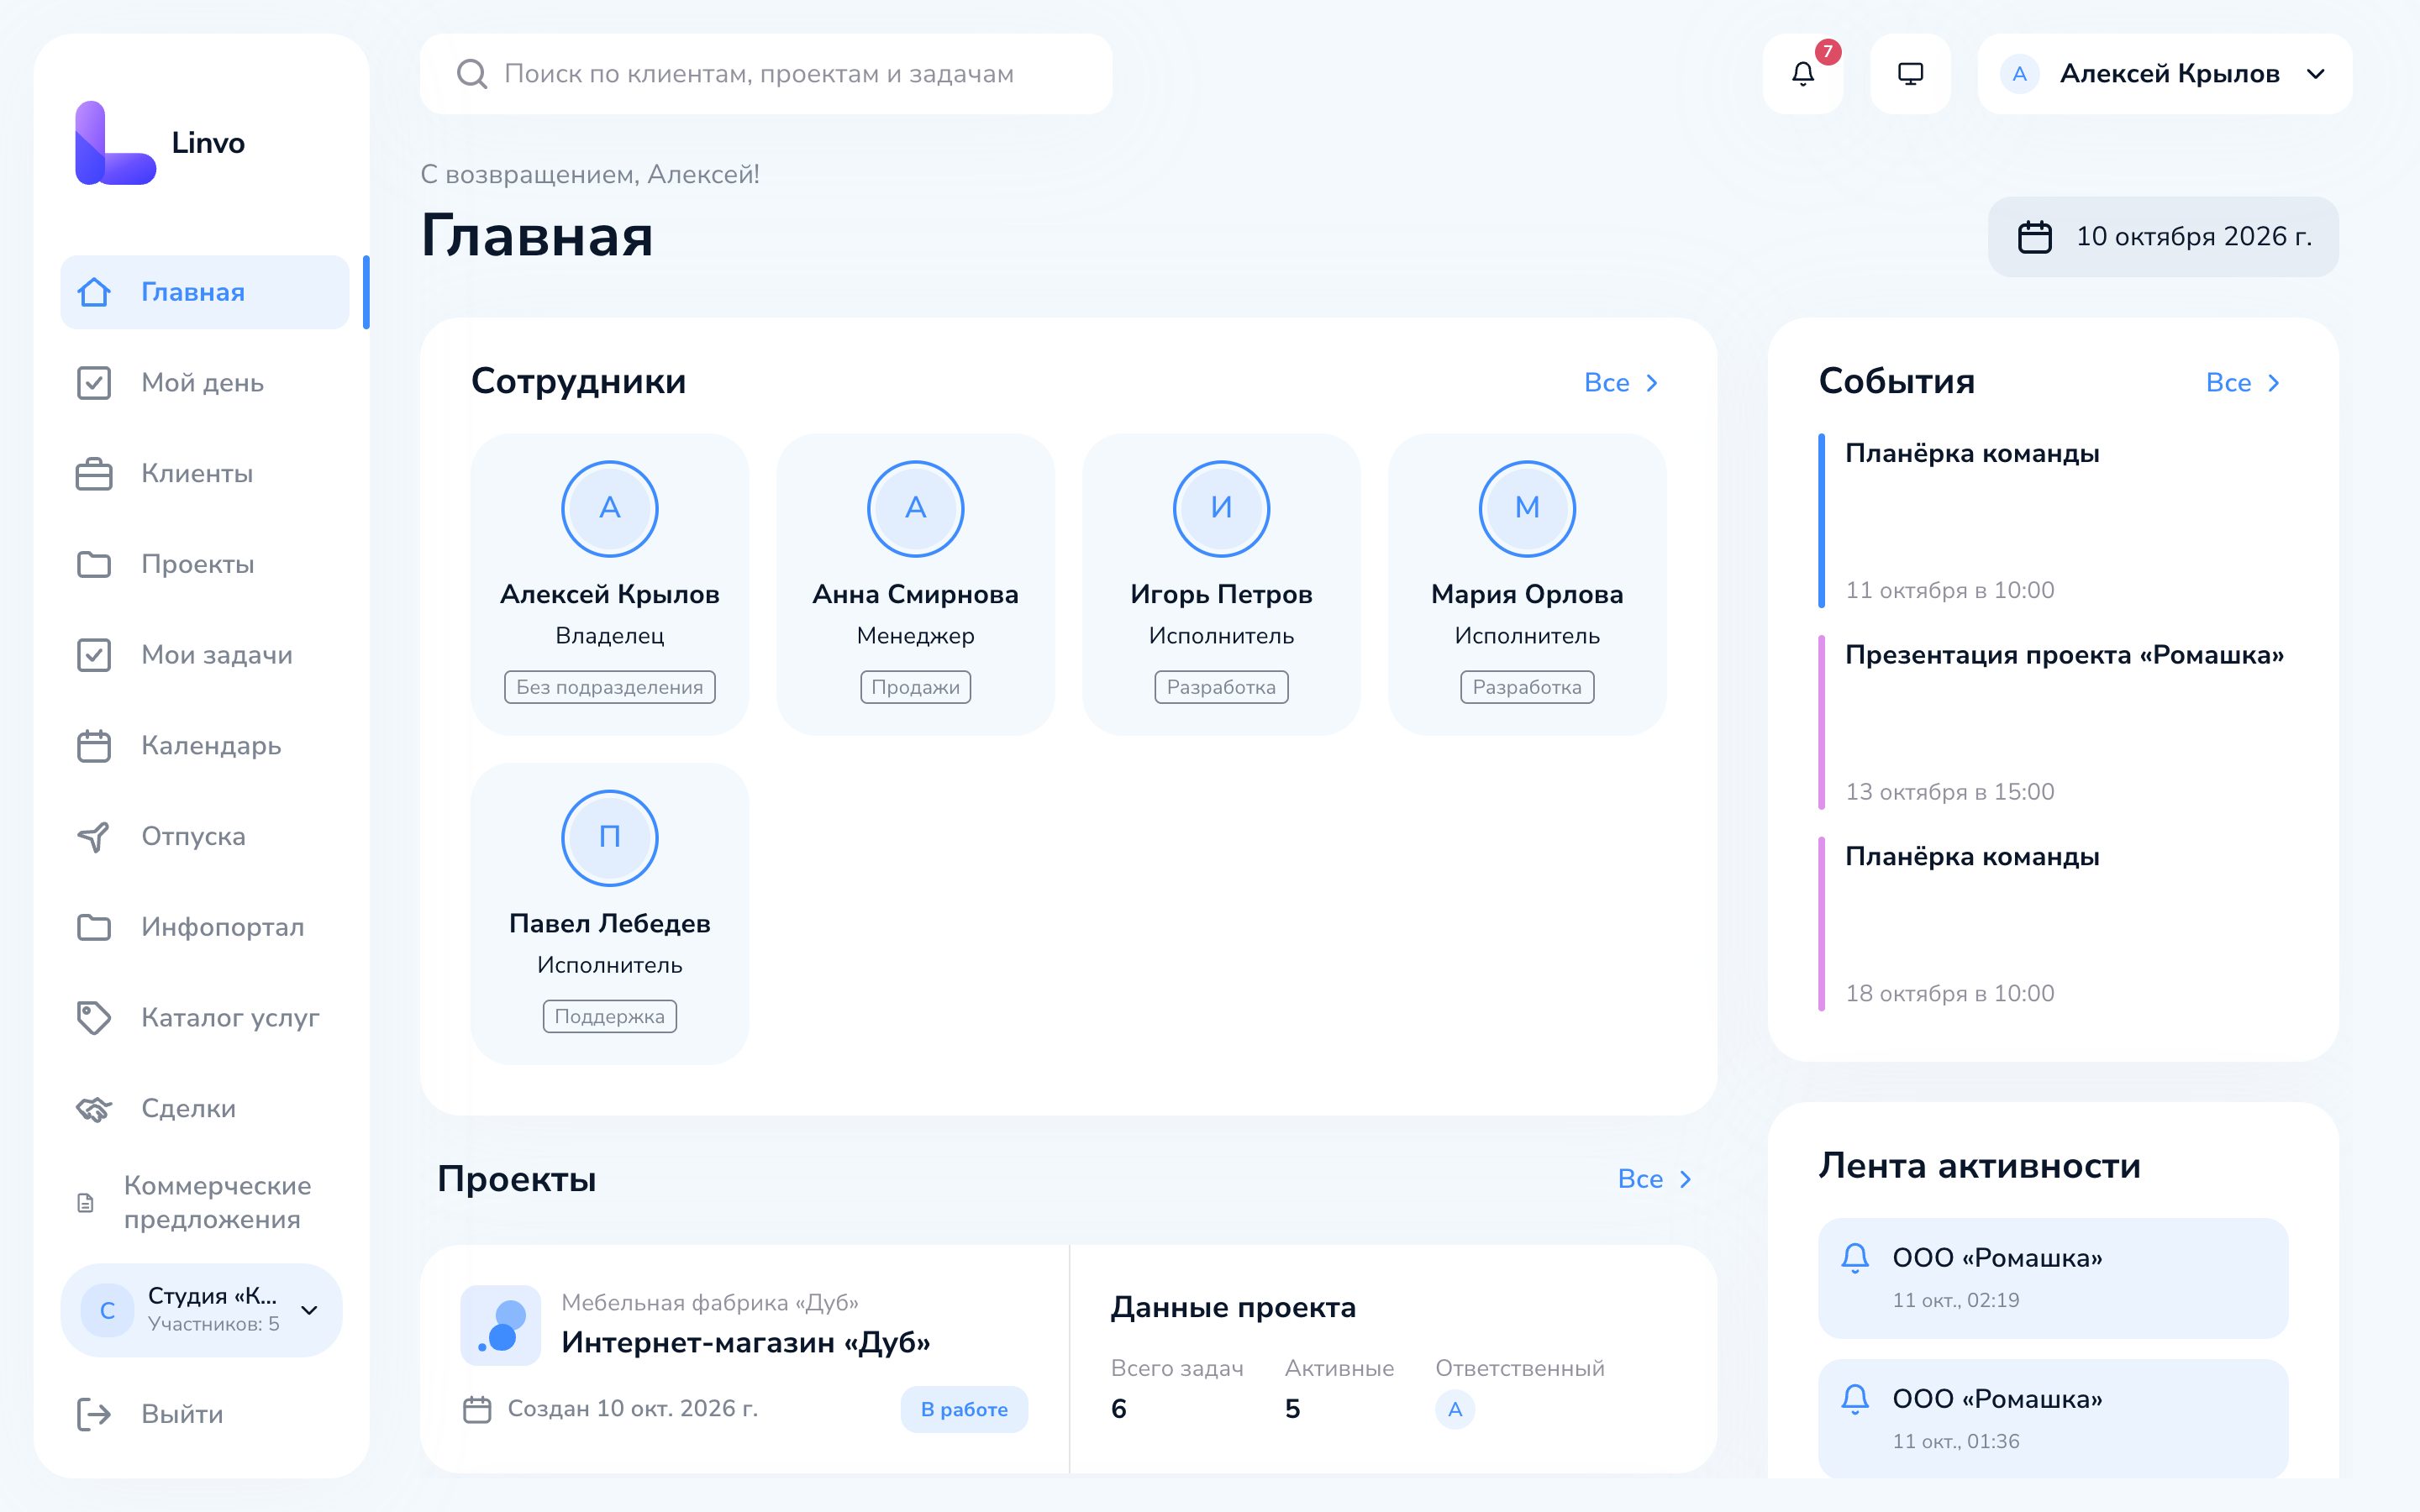The image size is (2420, 1512).
Task: Open all projects via Все in Проекты
Action: tap(1655, 1179)
